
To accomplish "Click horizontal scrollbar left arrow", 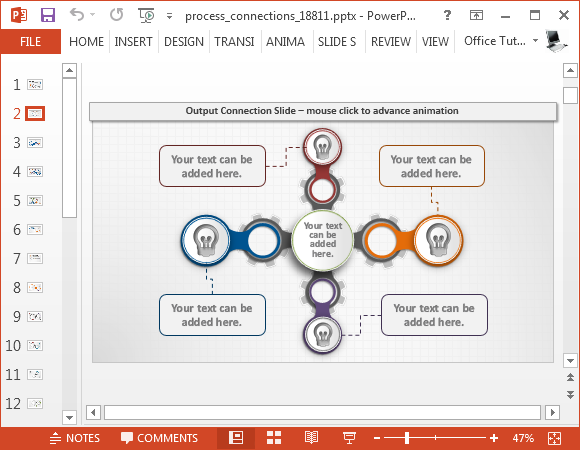I will pos(93,412).
